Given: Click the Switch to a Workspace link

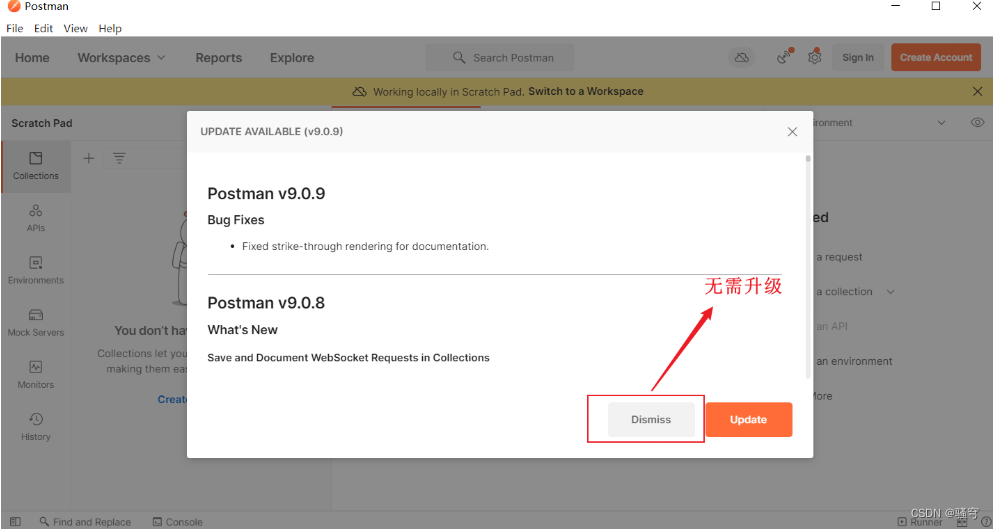Looking at the screenshot, I should (586, 91).
